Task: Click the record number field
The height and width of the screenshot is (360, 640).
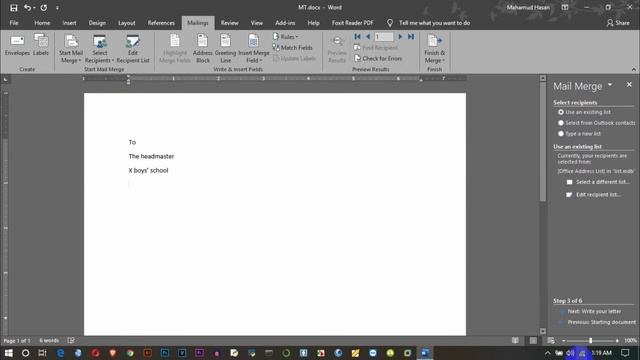Action: 384,37
